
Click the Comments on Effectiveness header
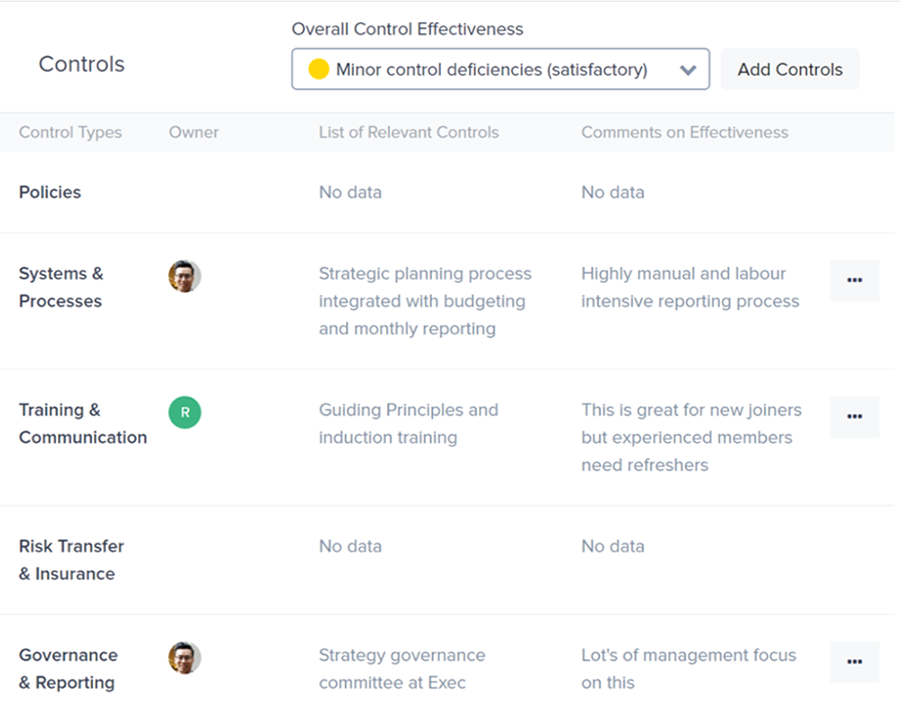coord(684,132)
